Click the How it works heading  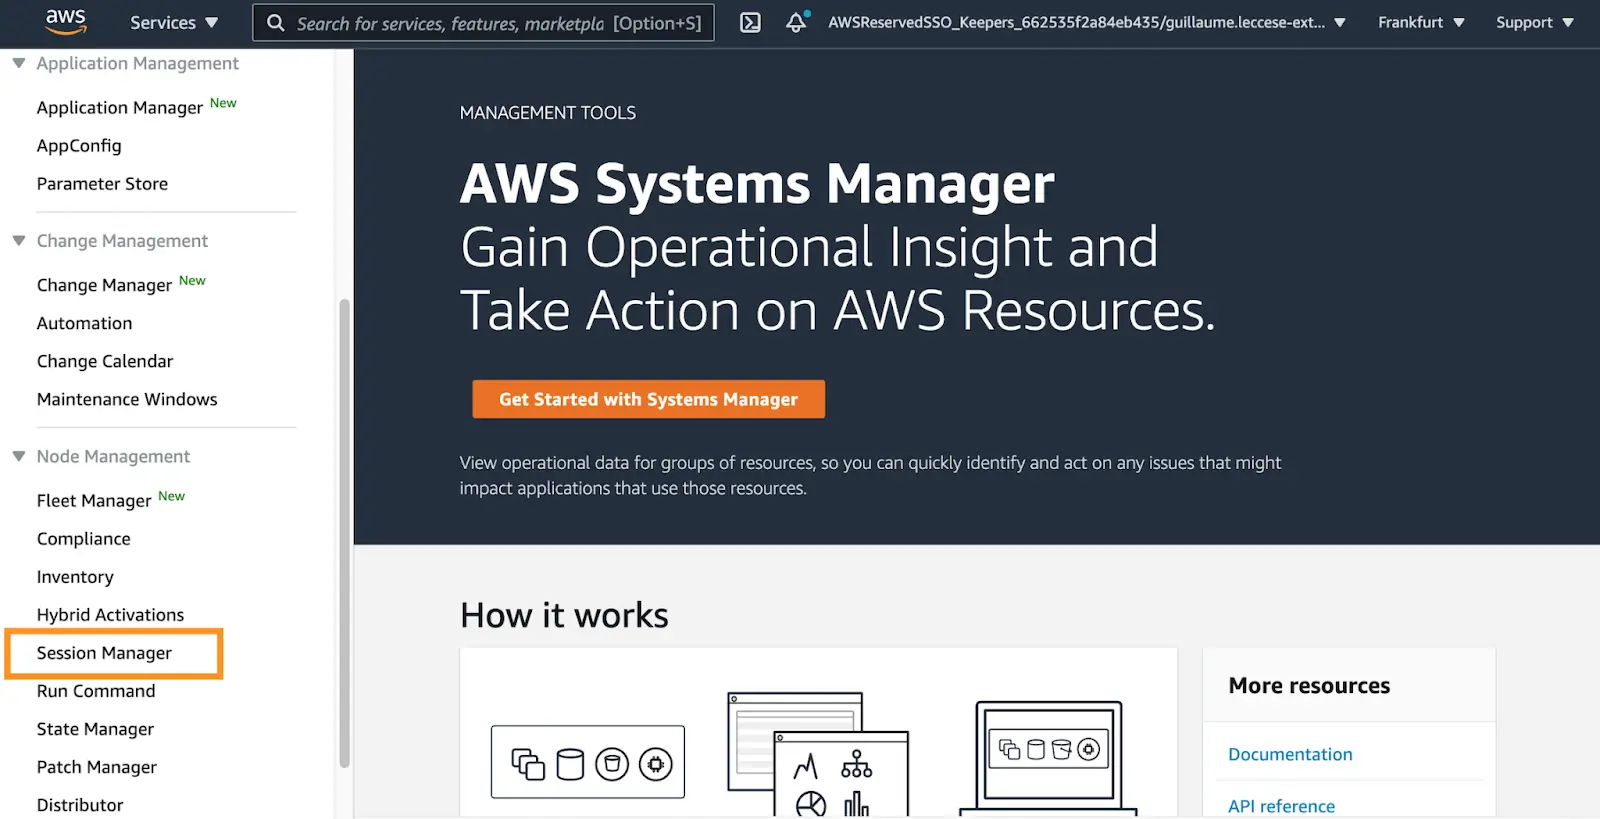pyautogui.click(x=564, y=615)
